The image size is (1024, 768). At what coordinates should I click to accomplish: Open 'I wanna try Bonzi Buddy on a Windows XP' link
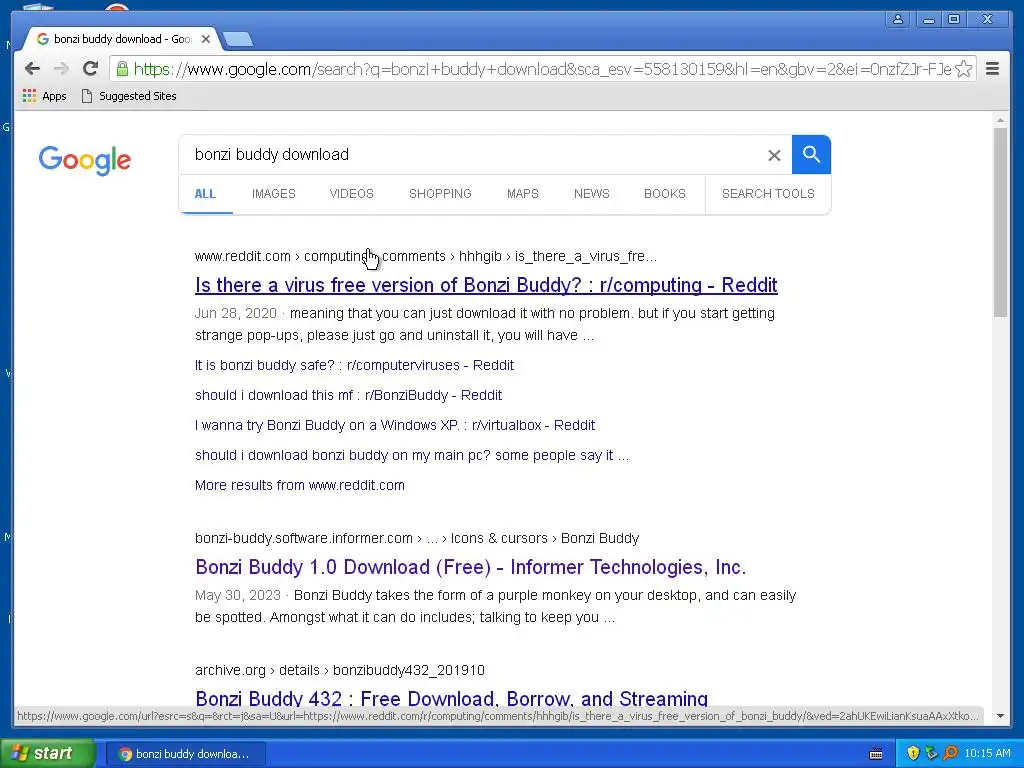pyautogui.click(x=394, y=425)
